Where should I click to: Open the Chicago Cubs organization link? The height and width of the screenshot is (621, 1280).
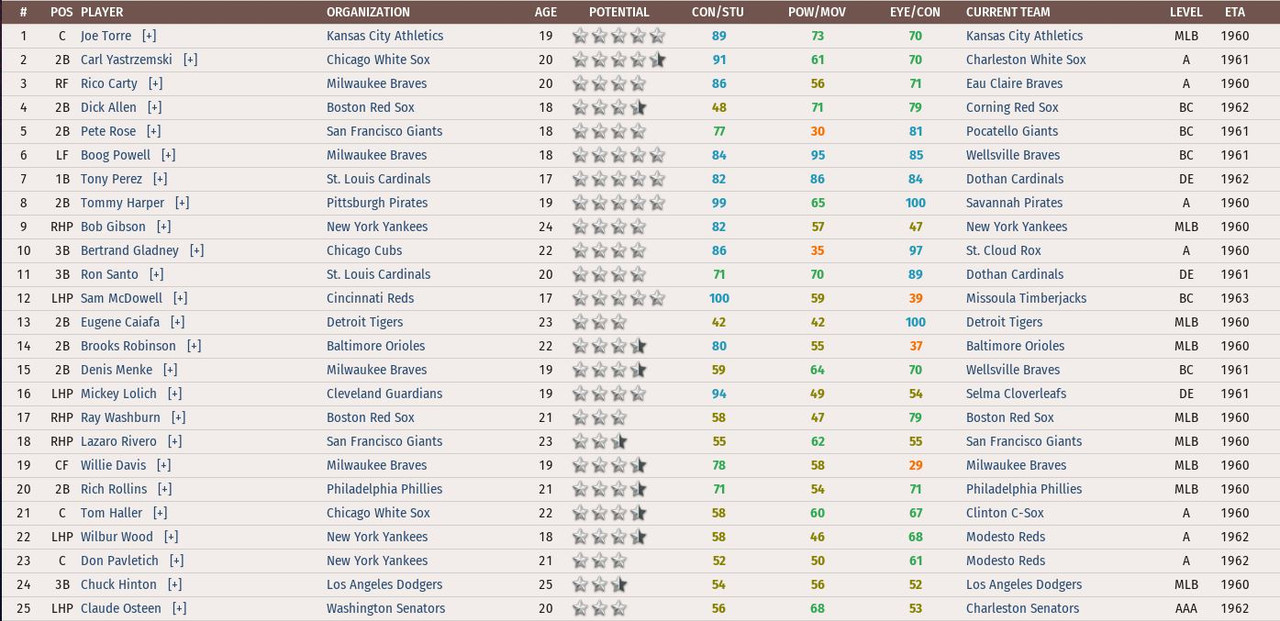tap(364, 251)
